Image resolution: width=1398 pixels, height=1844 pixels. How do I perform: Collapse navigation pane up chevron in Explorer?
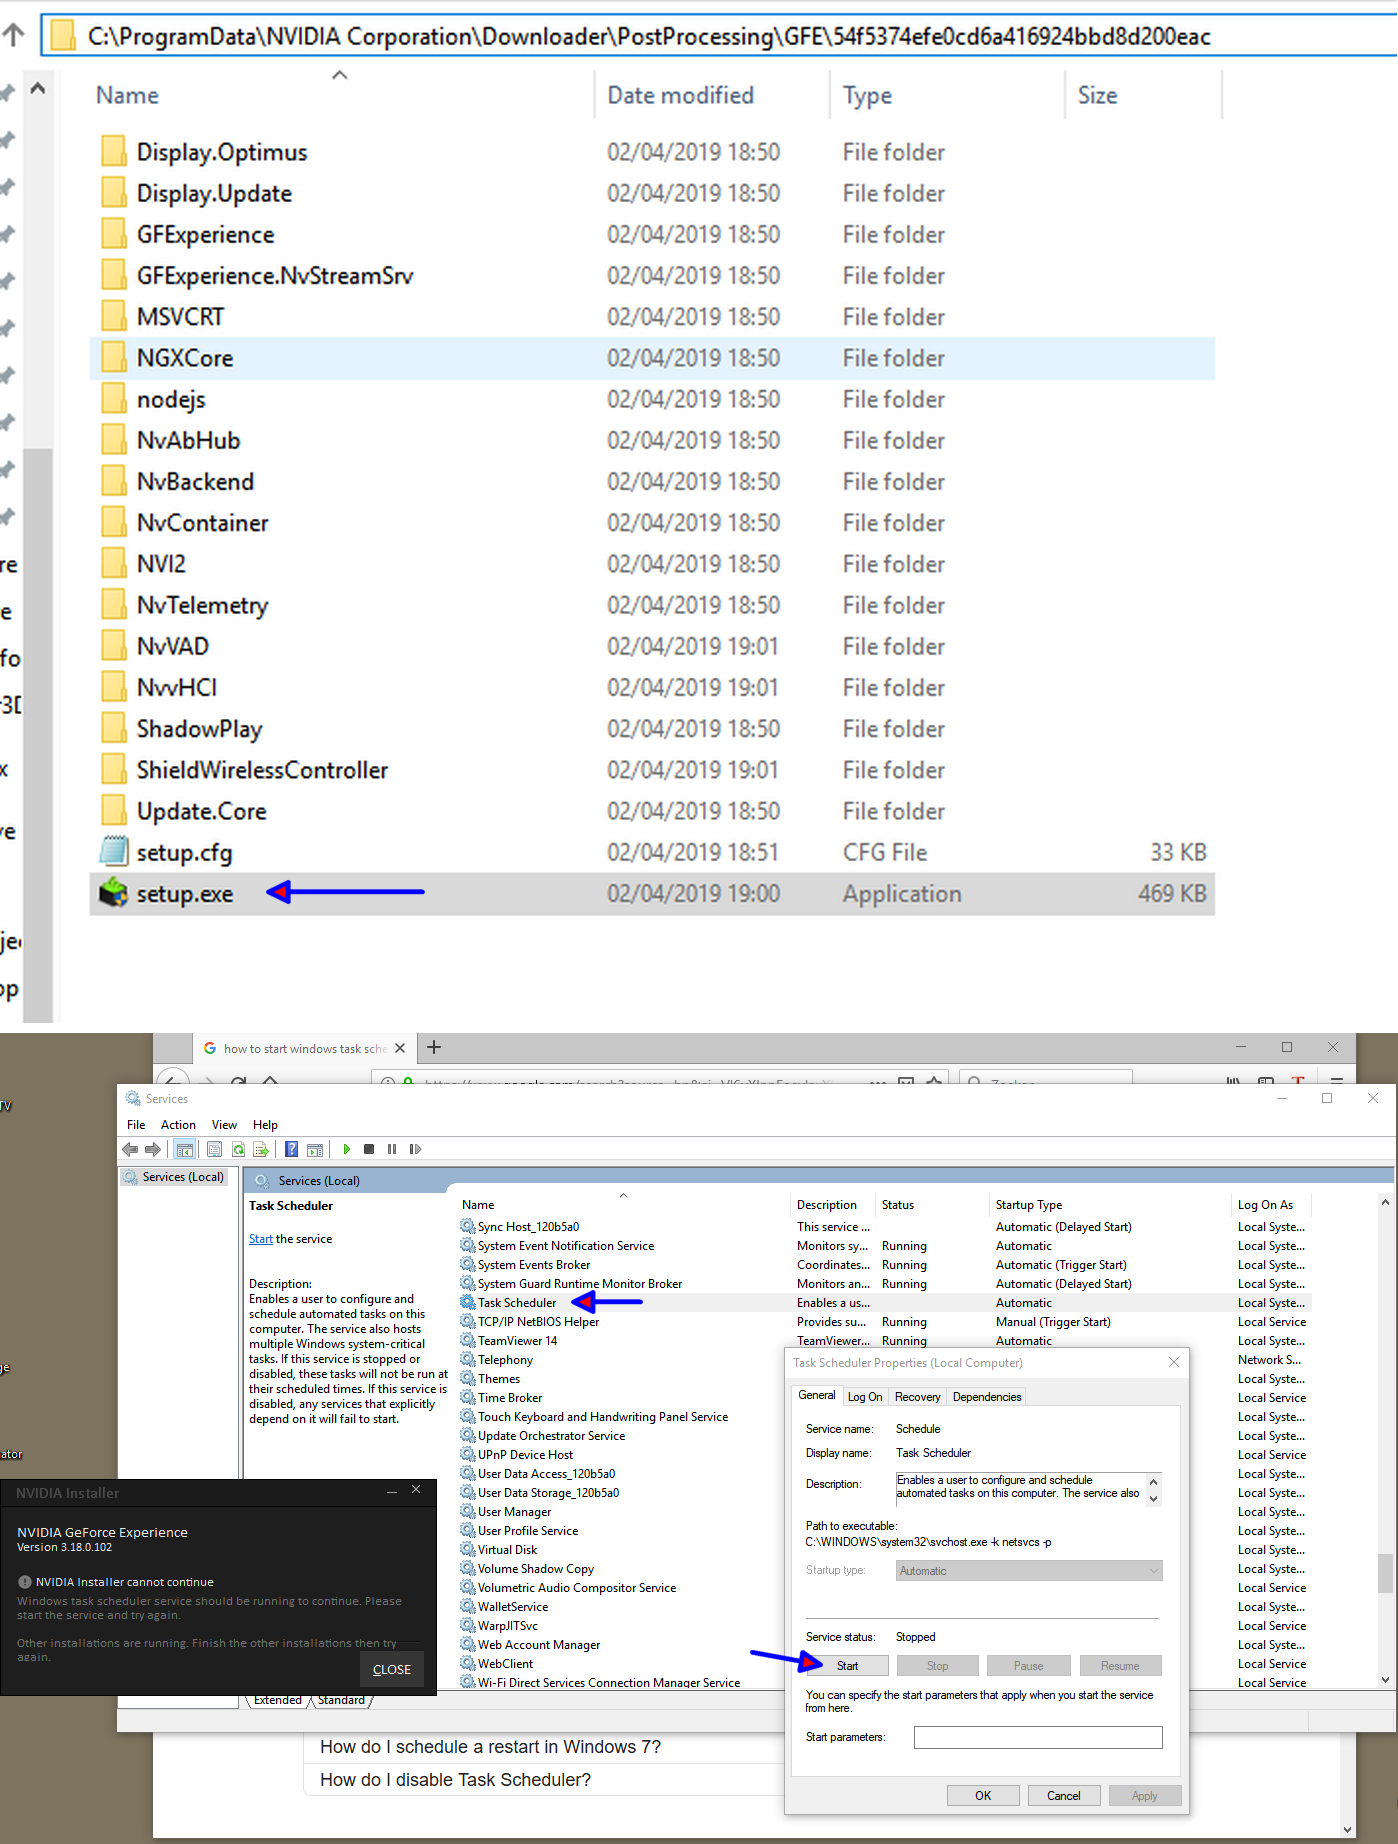[x=38, y=88]
